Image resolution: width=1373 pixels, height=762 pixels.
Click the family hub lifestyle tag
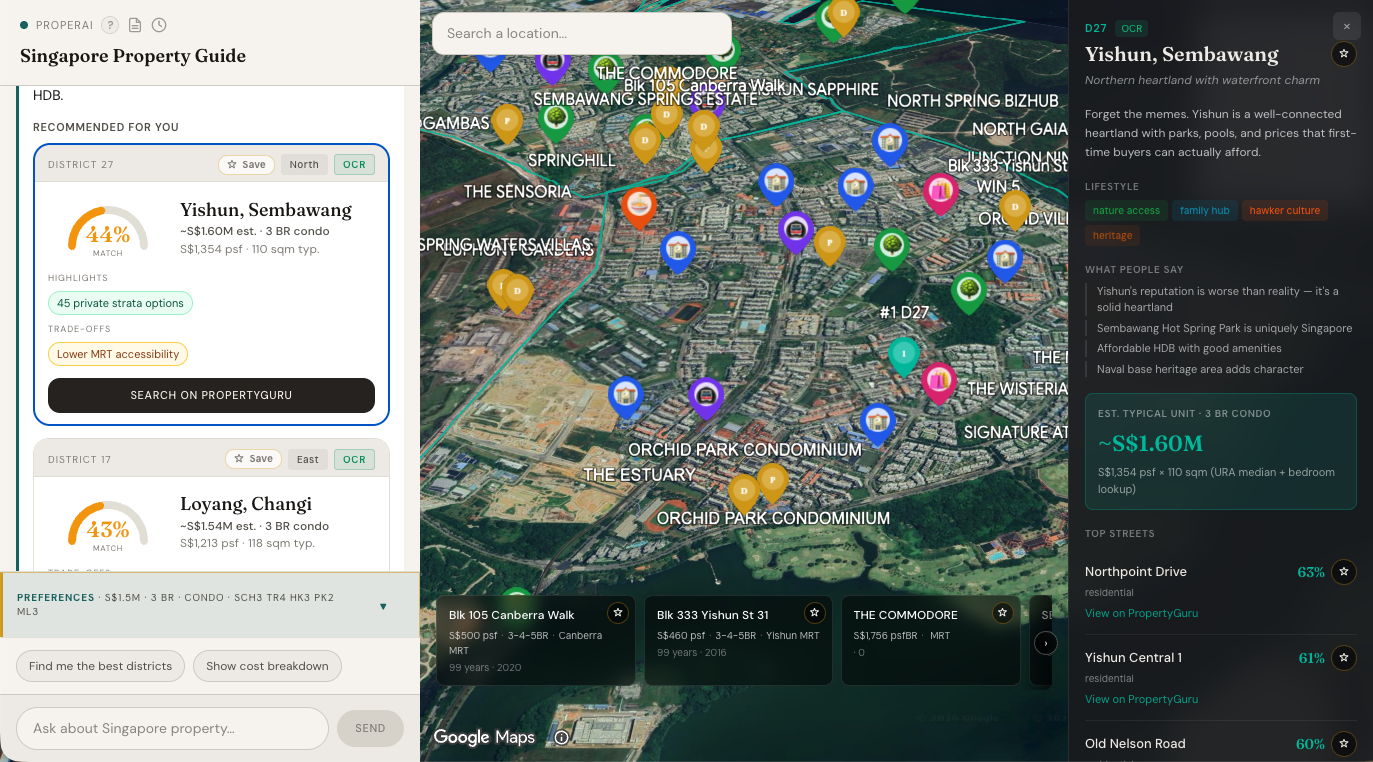click(1204, 211)
